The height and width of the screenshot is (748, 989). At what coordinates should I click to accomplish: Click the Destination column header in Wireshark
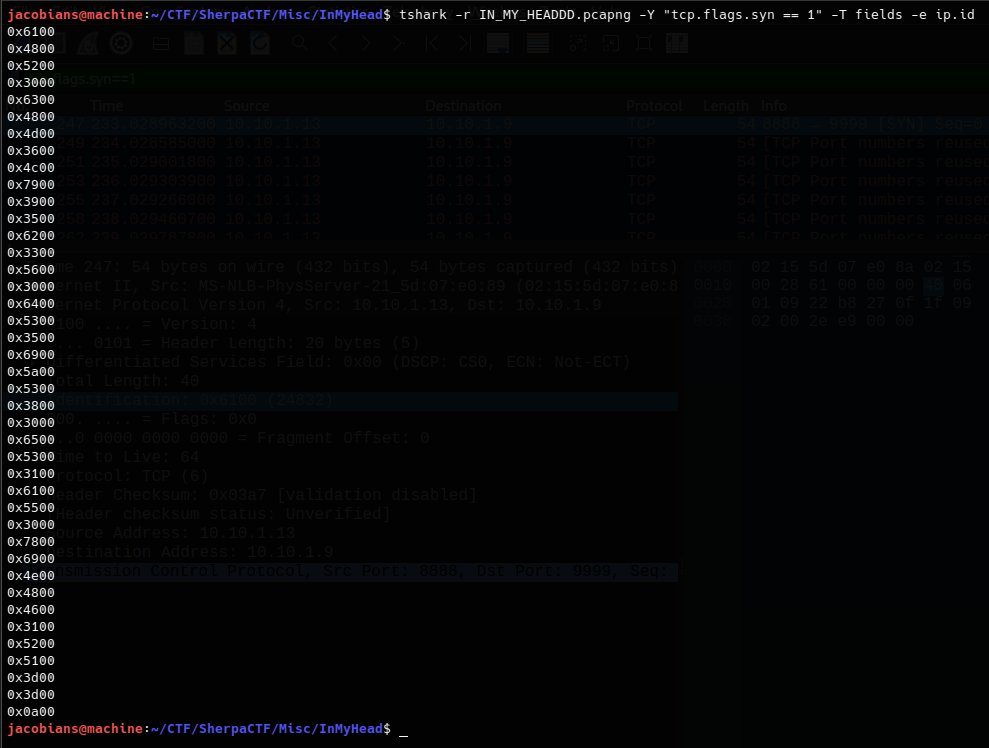pyautogui.click(x=464, y=106)
